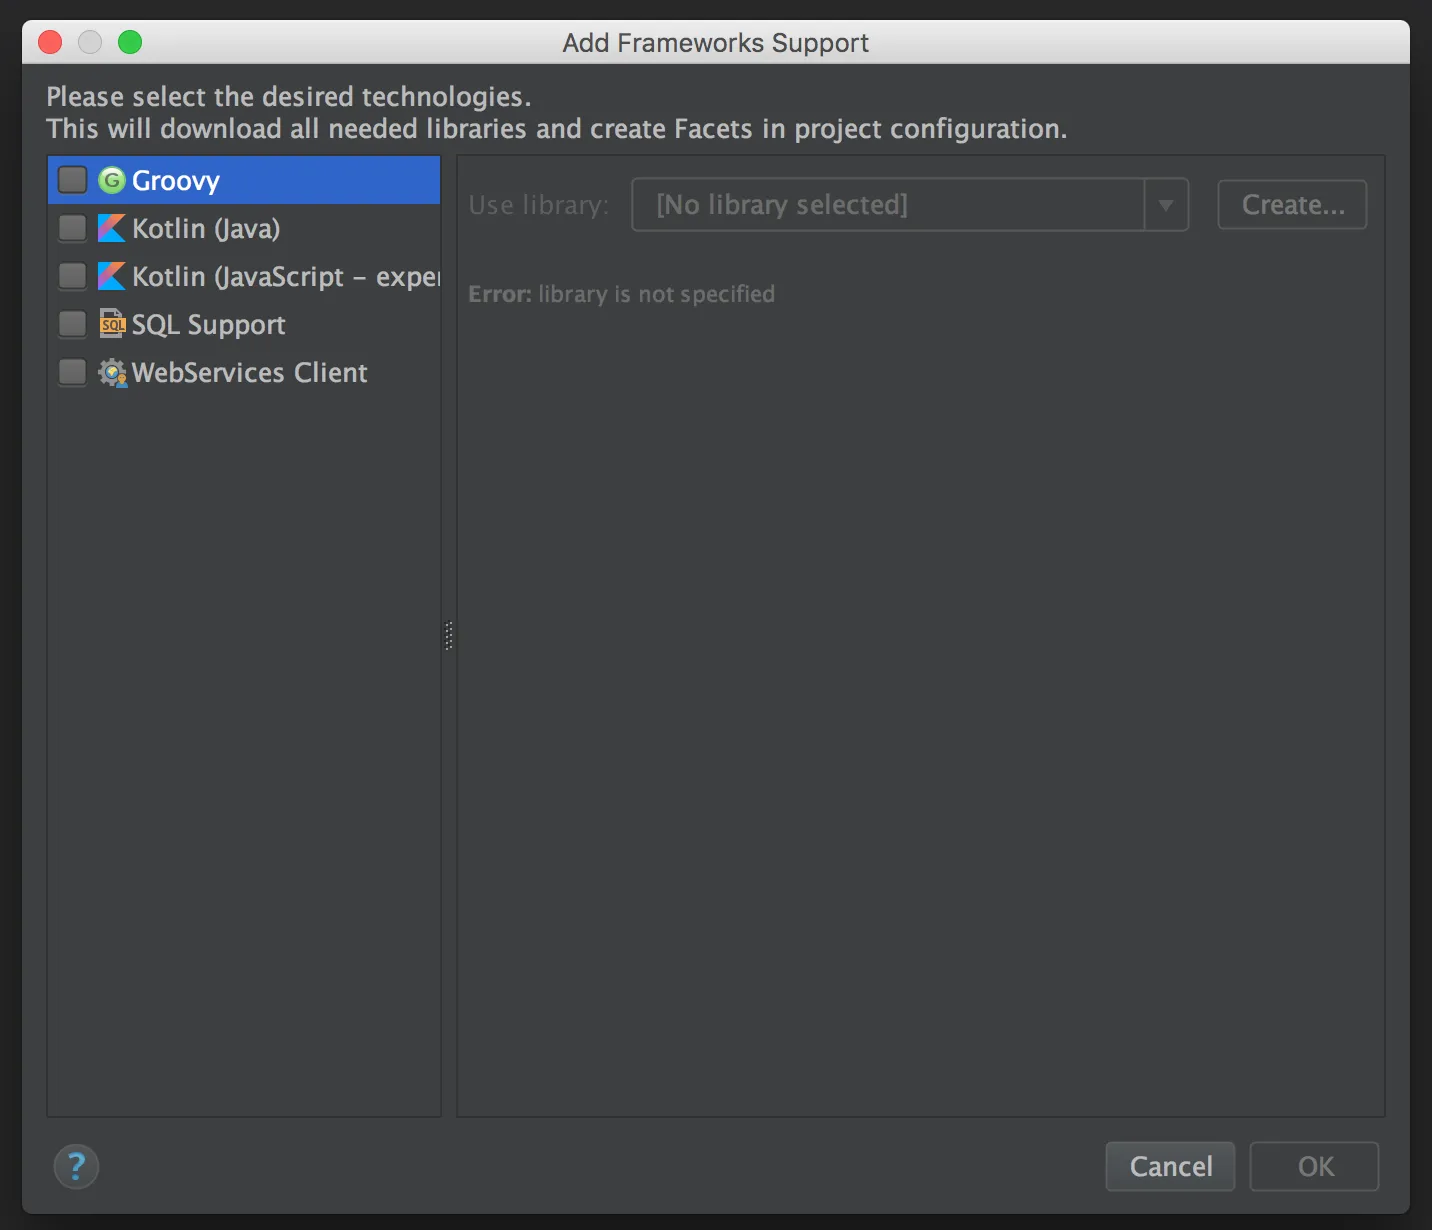Click the Kotlin (Java) logo icon
This screenshot has width=1432, height=1230.
(x=111, y=228)
